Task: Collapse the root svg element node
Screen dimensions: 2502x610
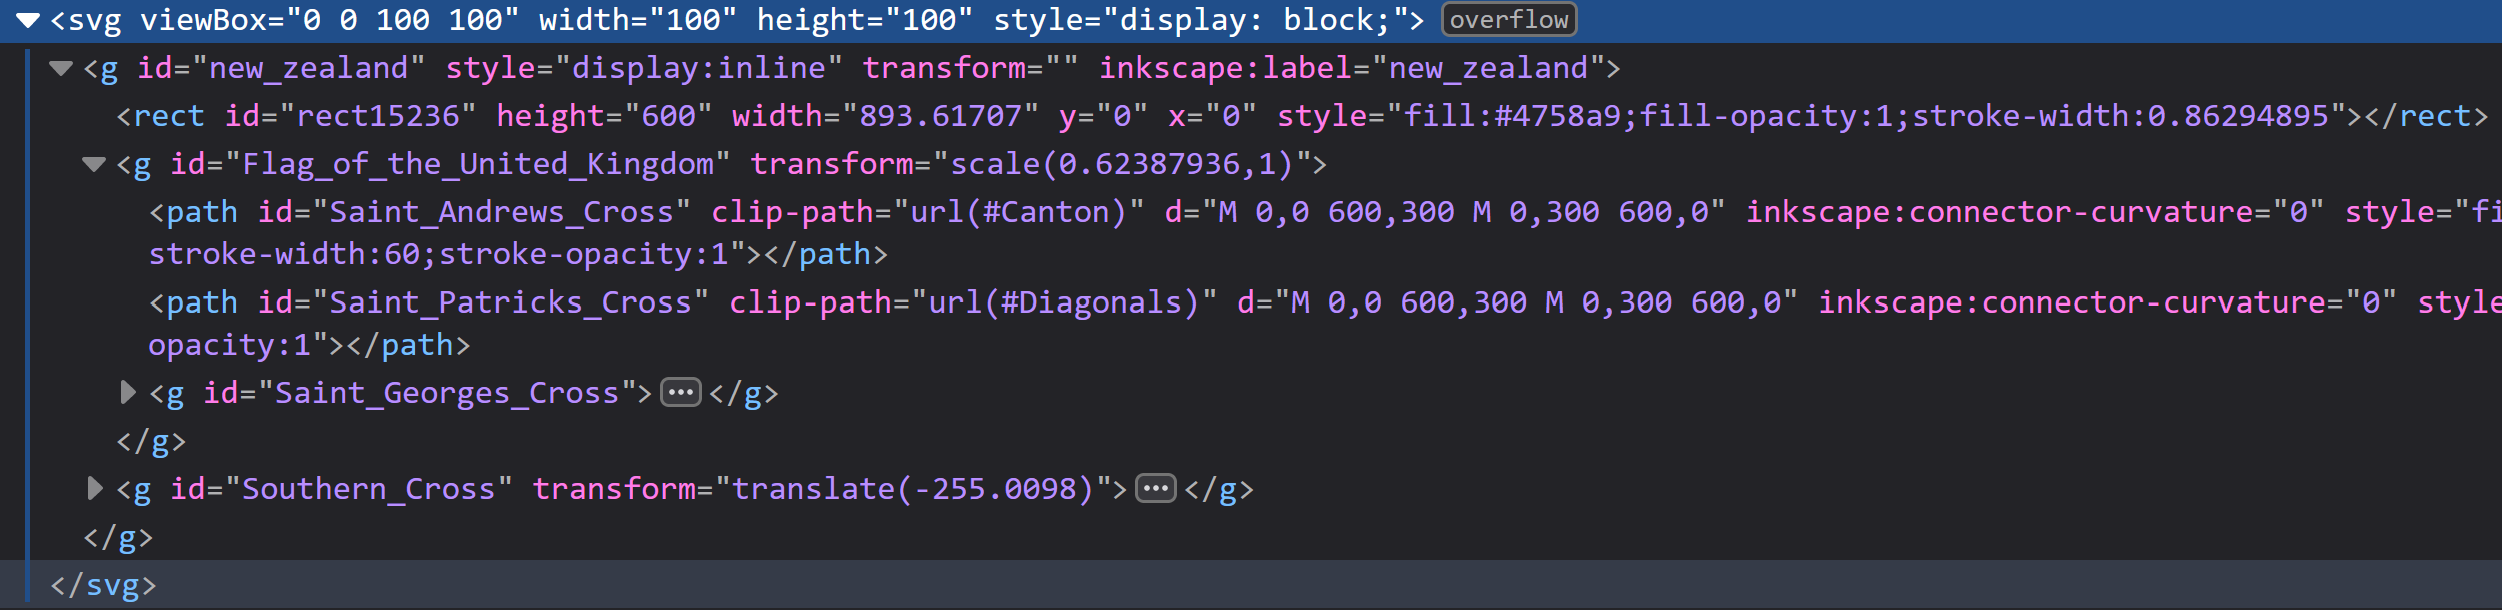Action: (28, 20)
